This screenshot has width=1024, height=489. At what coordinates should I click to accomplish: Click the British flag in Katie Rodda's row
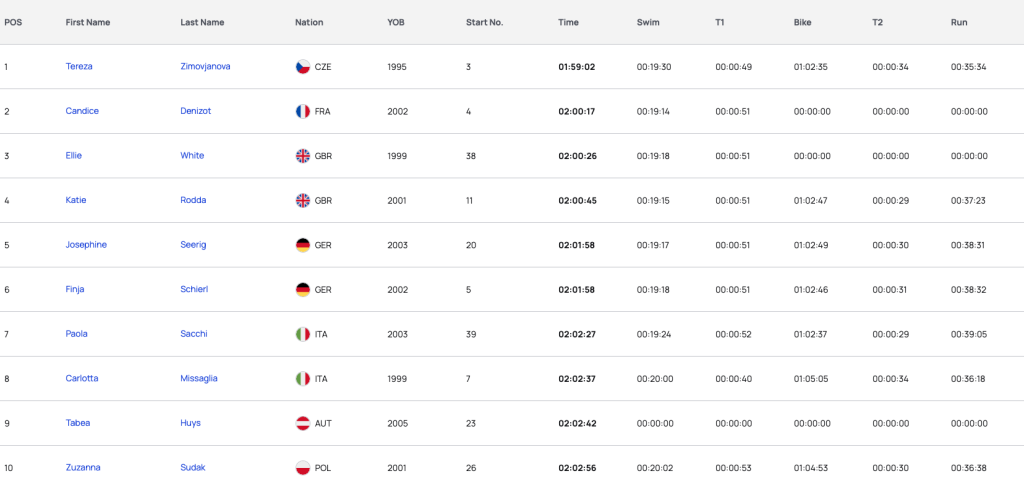point(302,200)
